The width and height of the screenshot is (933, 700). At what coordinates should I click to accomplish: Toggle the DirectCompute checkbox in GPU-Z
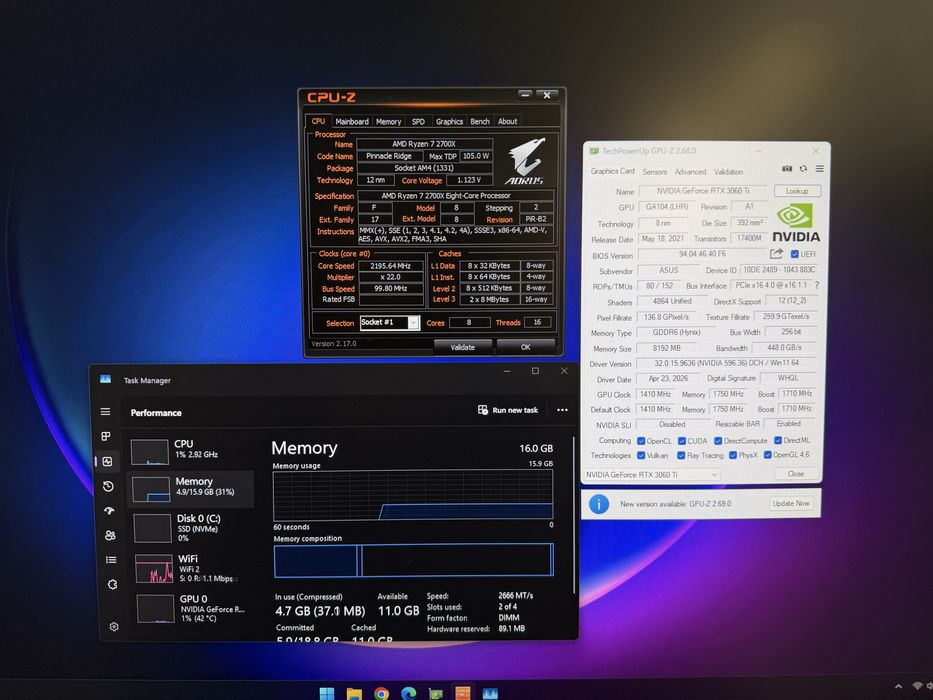pyautogui.click(x=718, y=441)
